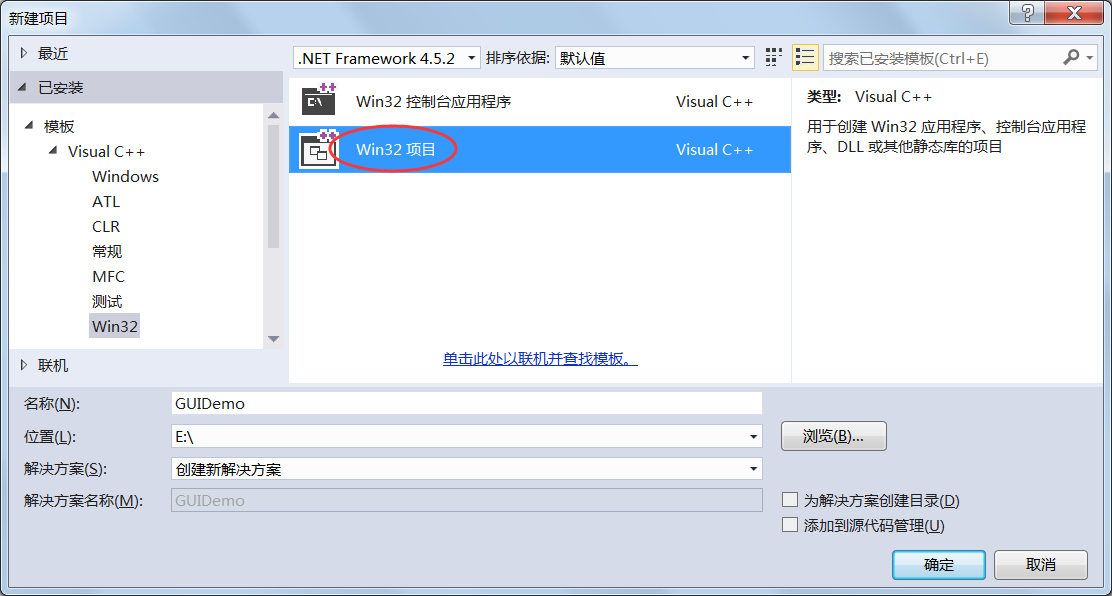The height and width of the screenshot is (596, 1112).
Task: Enable 为解决方案创建目录 checkbox
Action: (790, 500)
